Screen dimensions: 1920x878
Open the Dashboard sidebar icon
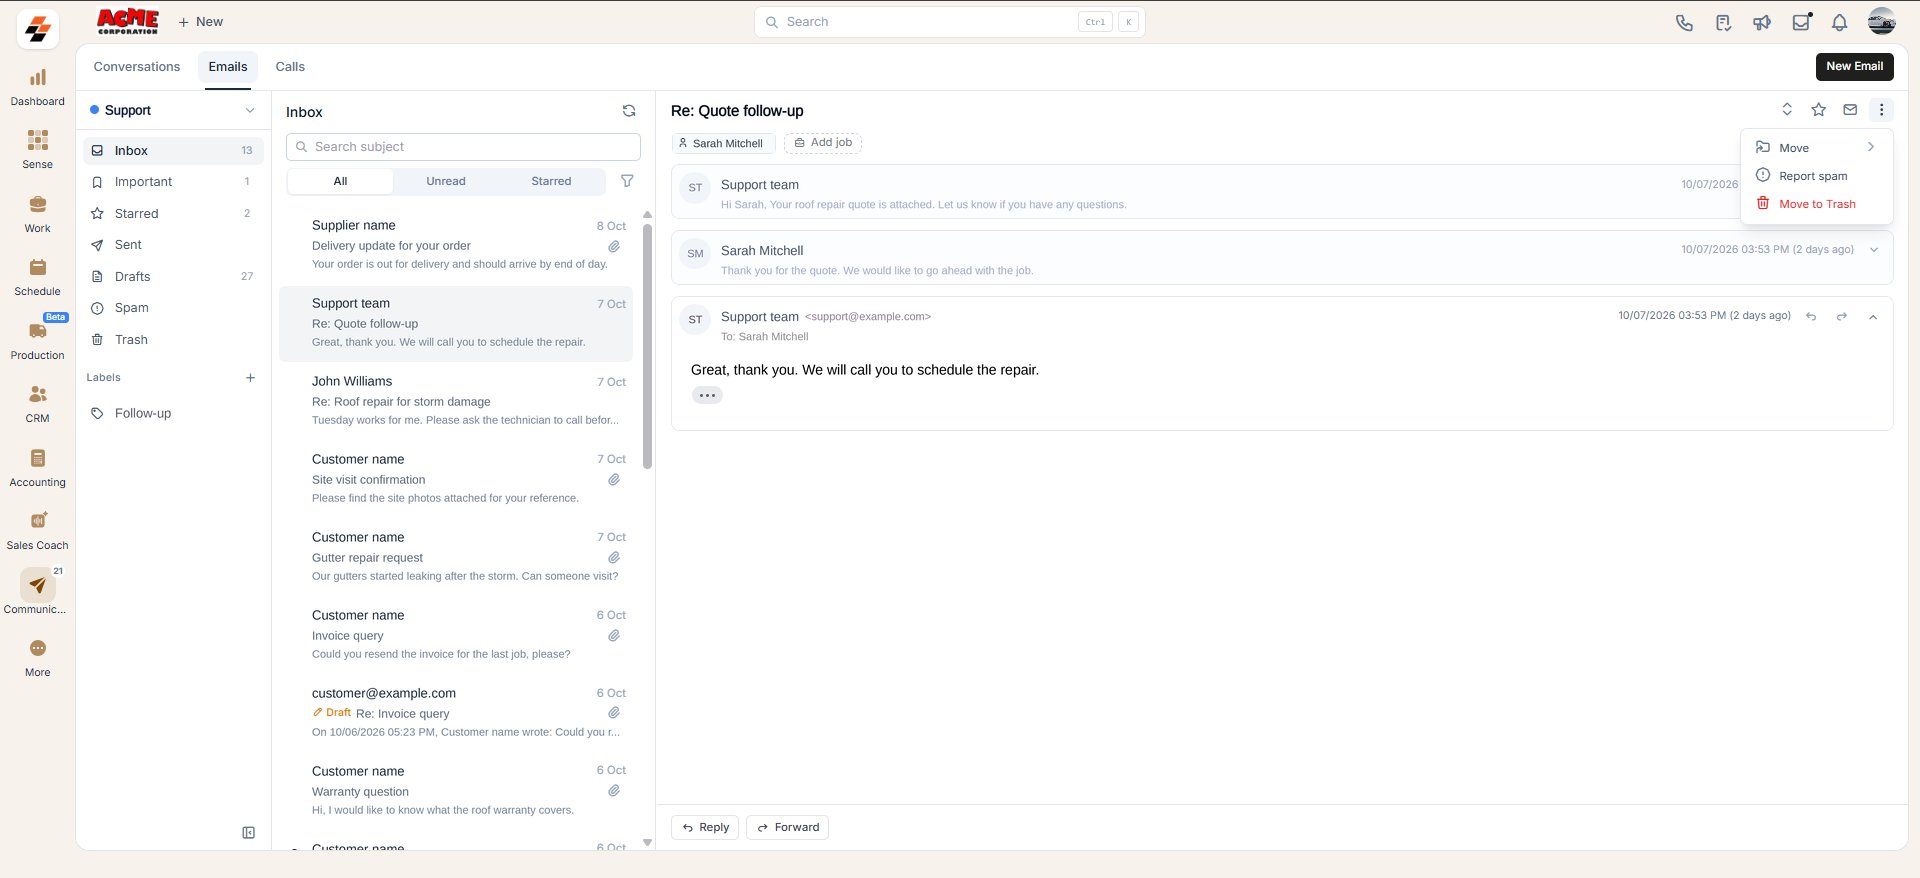point(37,78)
